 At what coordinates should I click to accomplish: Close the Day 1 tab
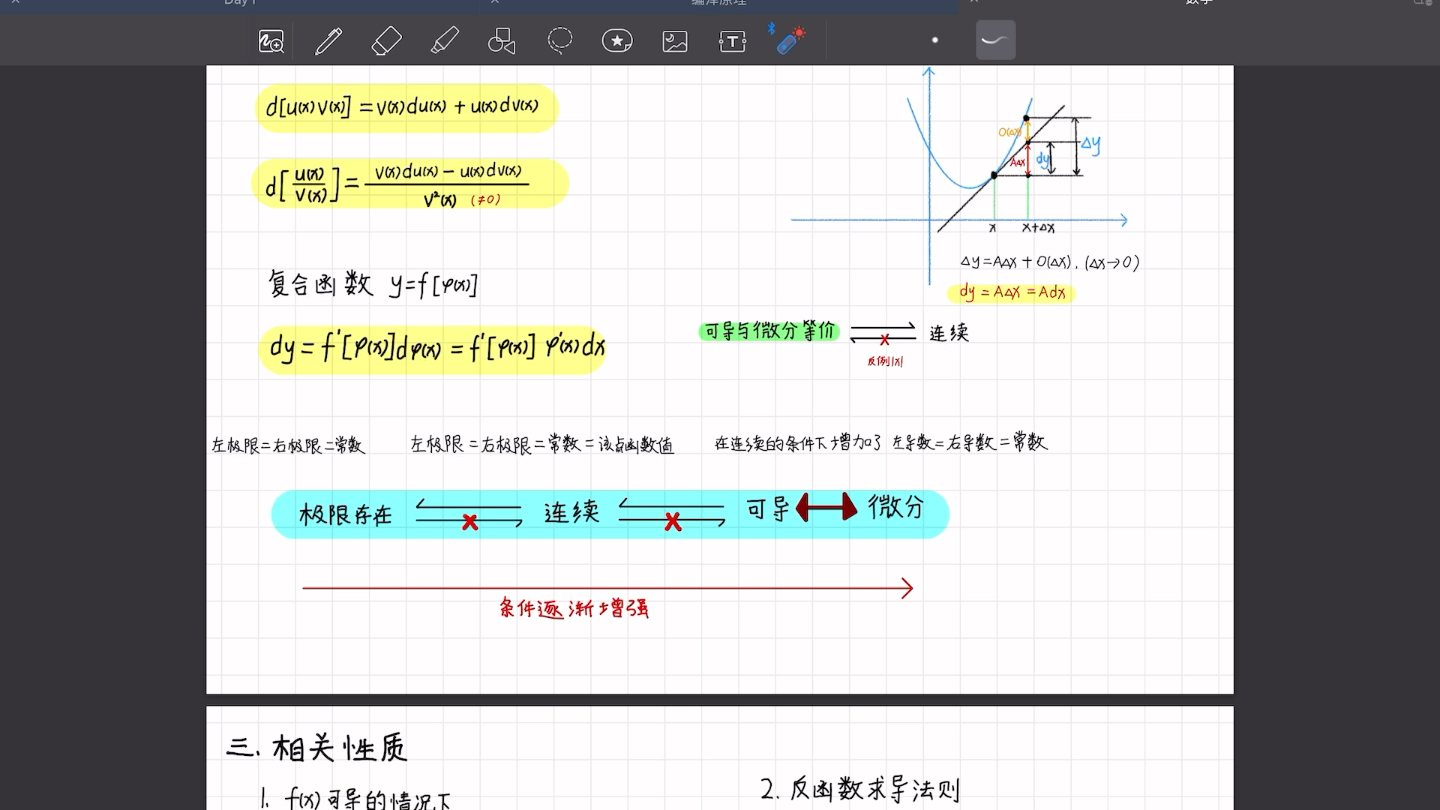coord(14,4)
